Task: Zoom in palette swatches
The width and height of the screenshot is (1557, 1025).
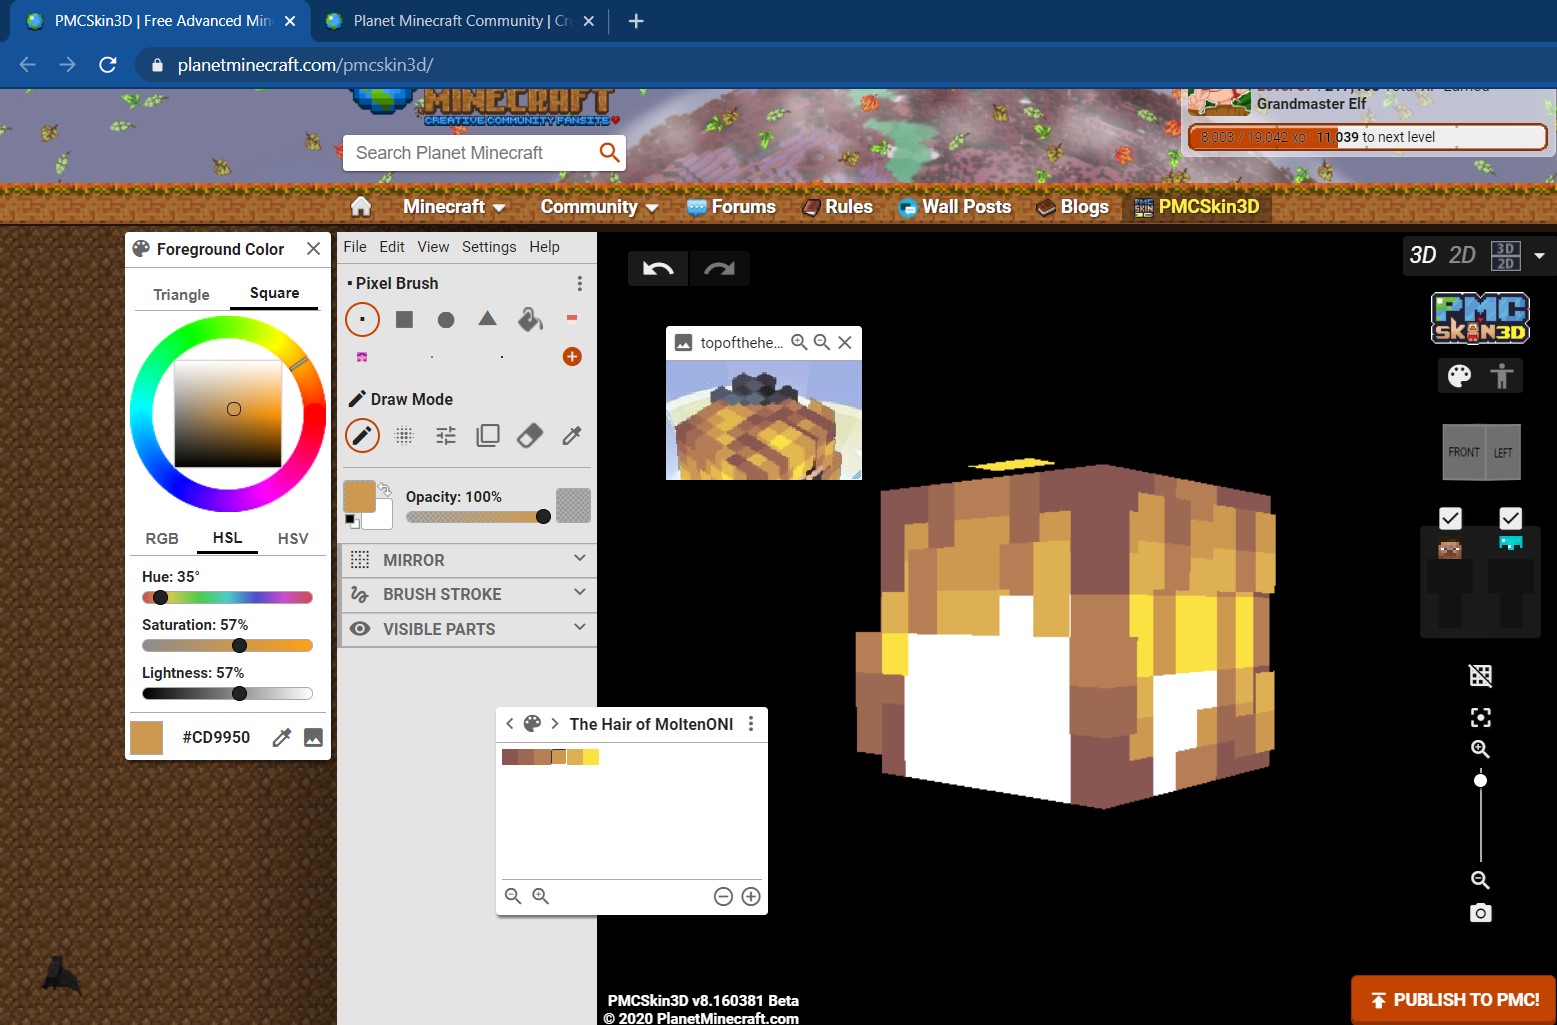Action: (541, 896)
